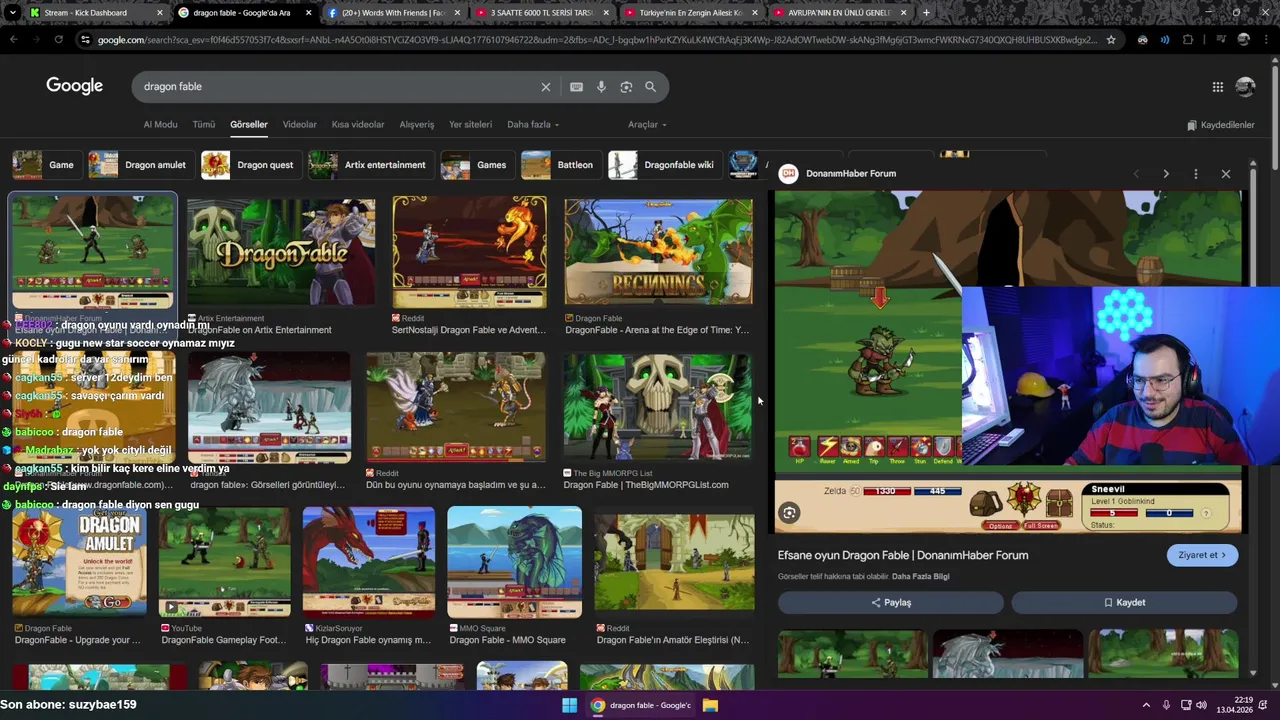
Task: Save the image with the Kaydet button
Action: pos(1124,602)
